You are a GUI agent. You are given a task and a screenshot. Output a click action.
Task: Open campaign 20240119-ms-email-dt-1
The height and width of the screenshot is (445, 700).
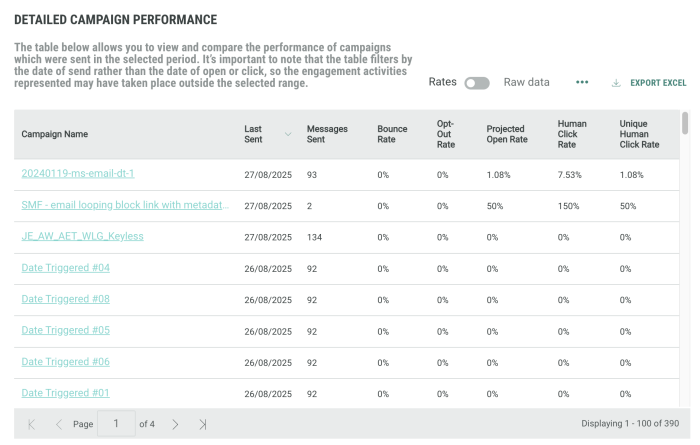click(78, 174)
